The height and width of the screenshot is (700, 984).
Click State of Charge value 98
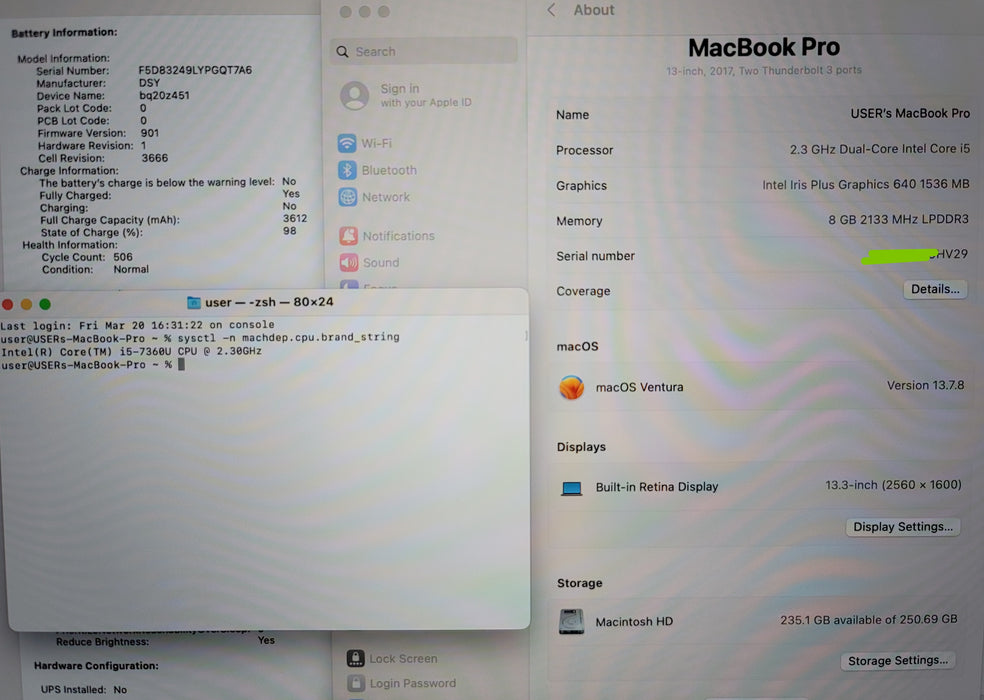point(289,231)
